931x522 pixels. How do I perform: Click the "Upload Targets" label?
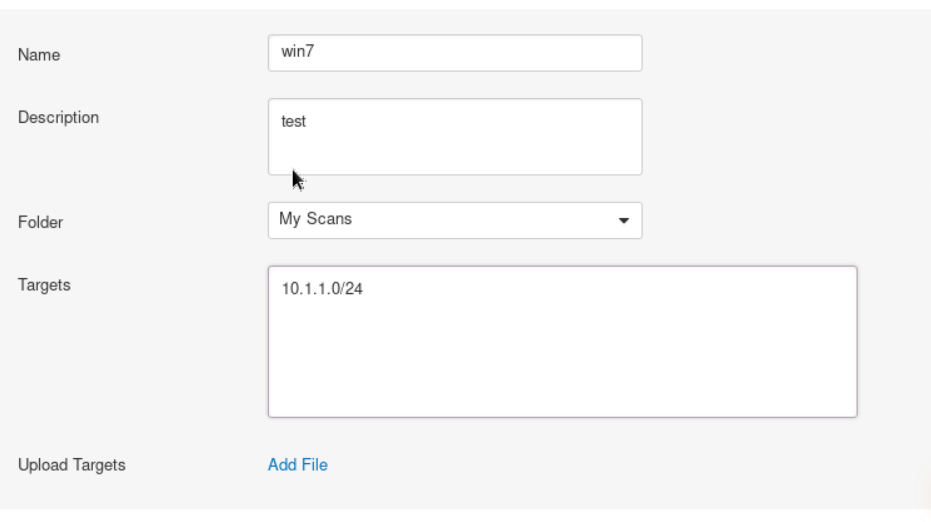click(72, 465)
